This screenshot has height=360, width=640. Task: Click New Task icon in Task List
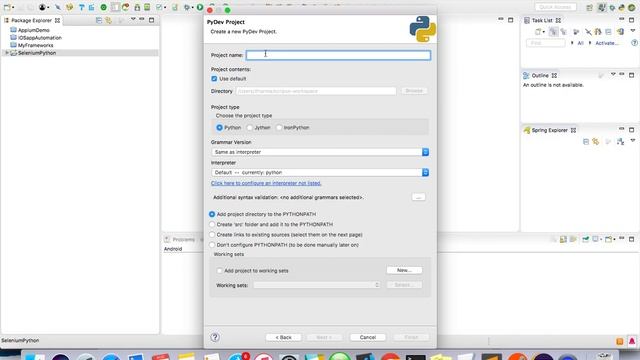(x=538, y=31)
